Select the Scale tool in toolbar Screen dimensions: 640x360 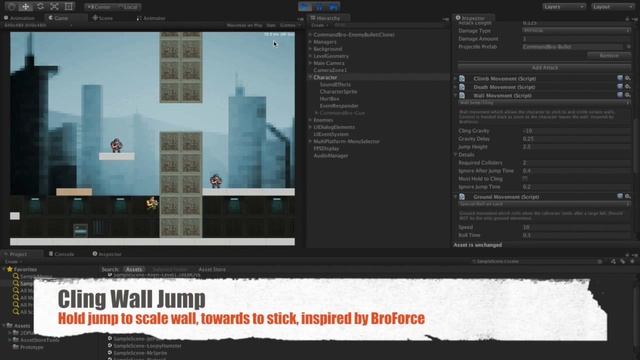[54, 7]
